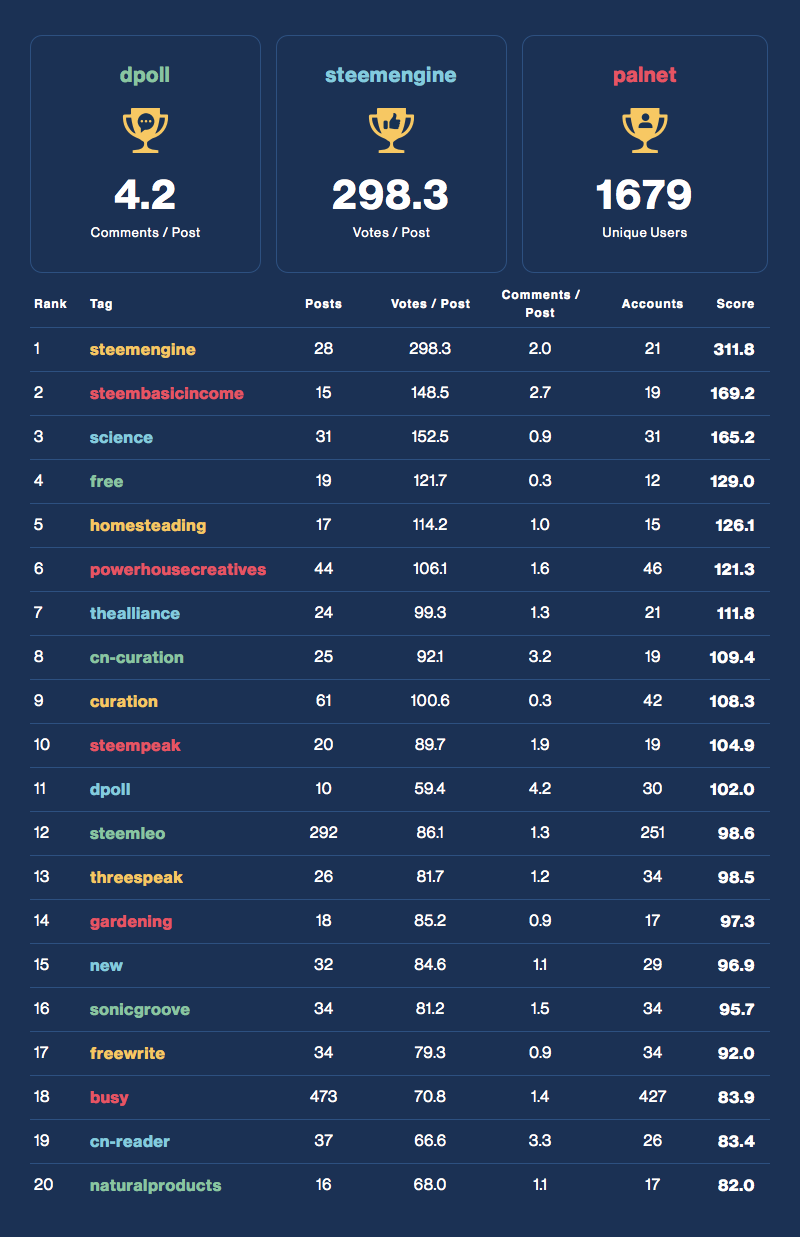Select score 165.2 for science
The width and height of the screenshot is (800, 1237).
(733, 437)
